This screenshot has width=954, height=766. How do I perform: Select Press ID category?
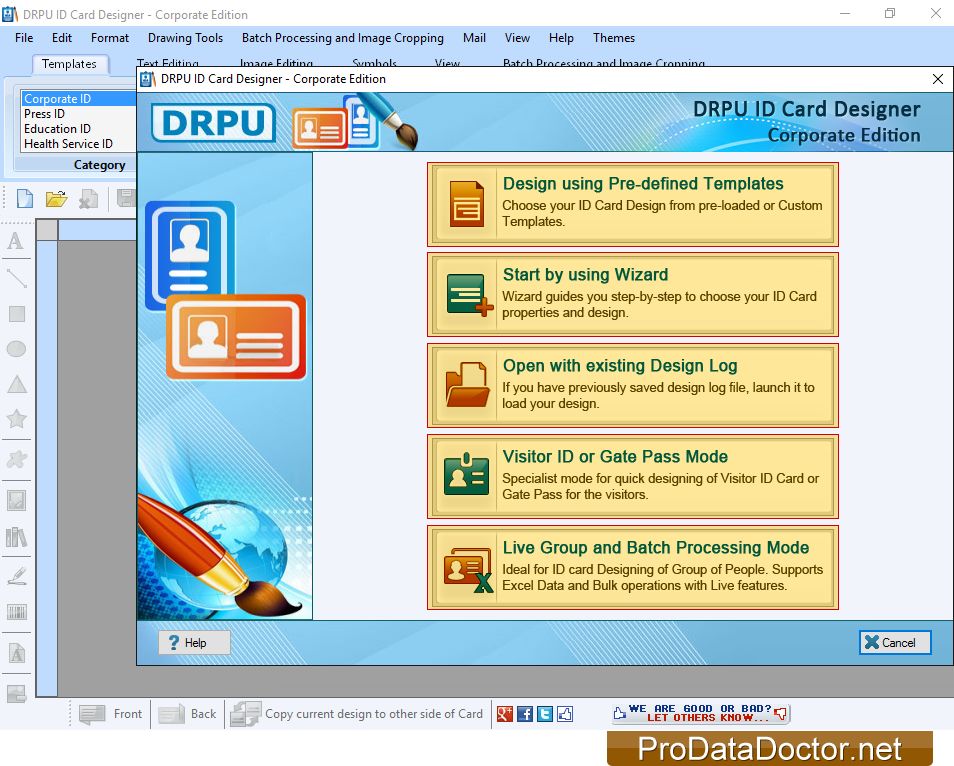(78, 114)
